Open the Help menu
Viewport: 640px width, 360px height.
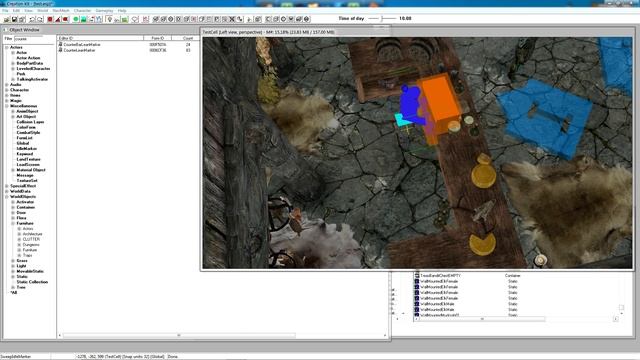[122, 11]
